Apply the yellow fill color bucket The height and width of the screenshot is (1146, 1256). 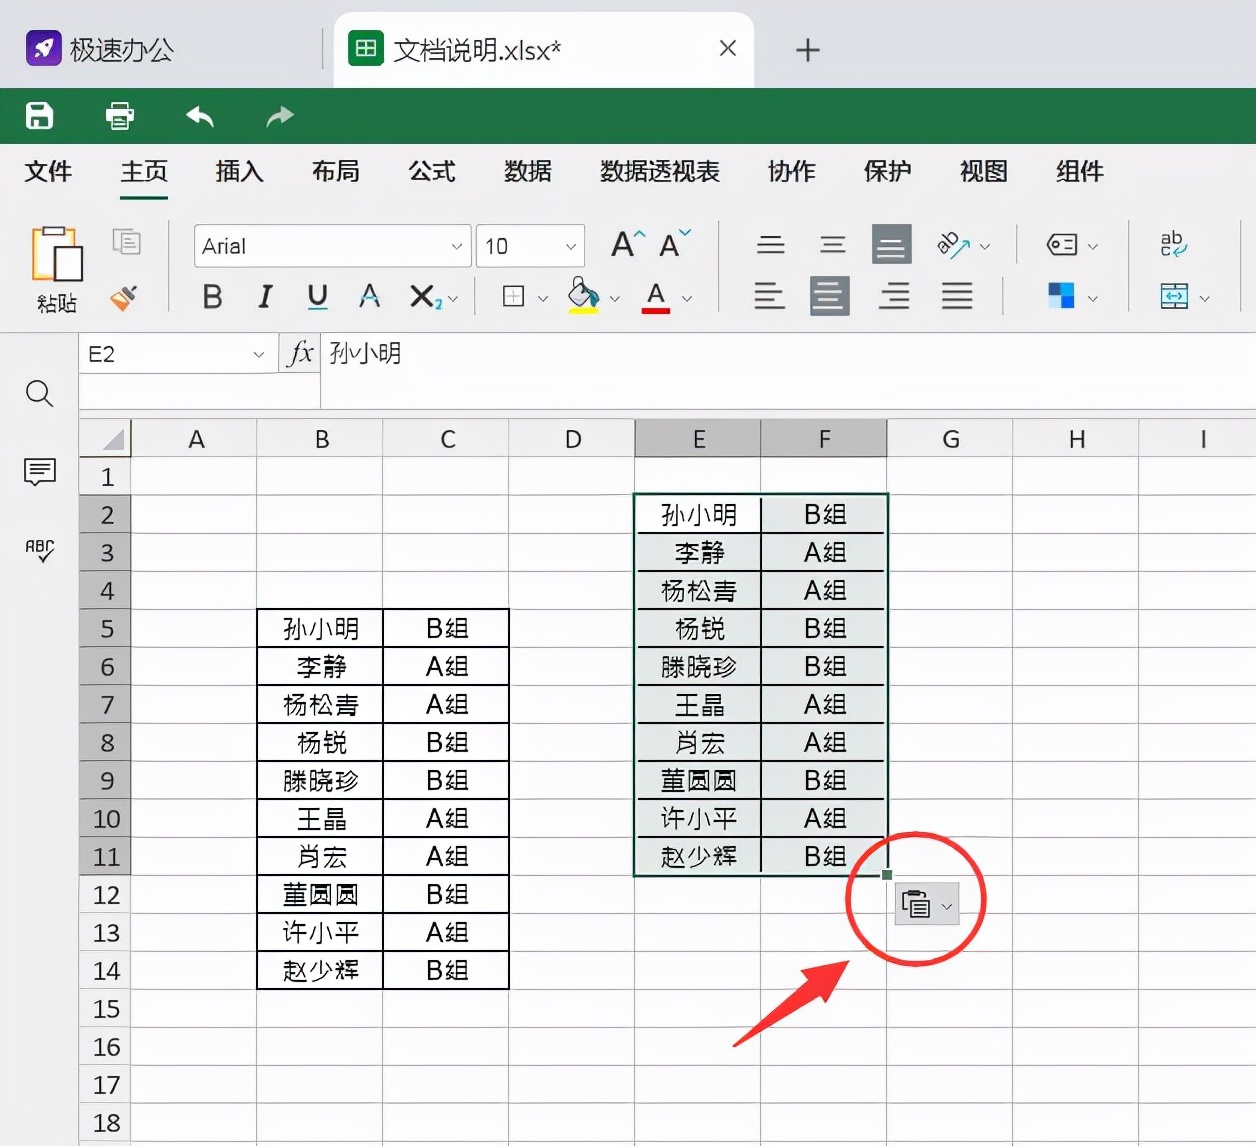[583, 297]
